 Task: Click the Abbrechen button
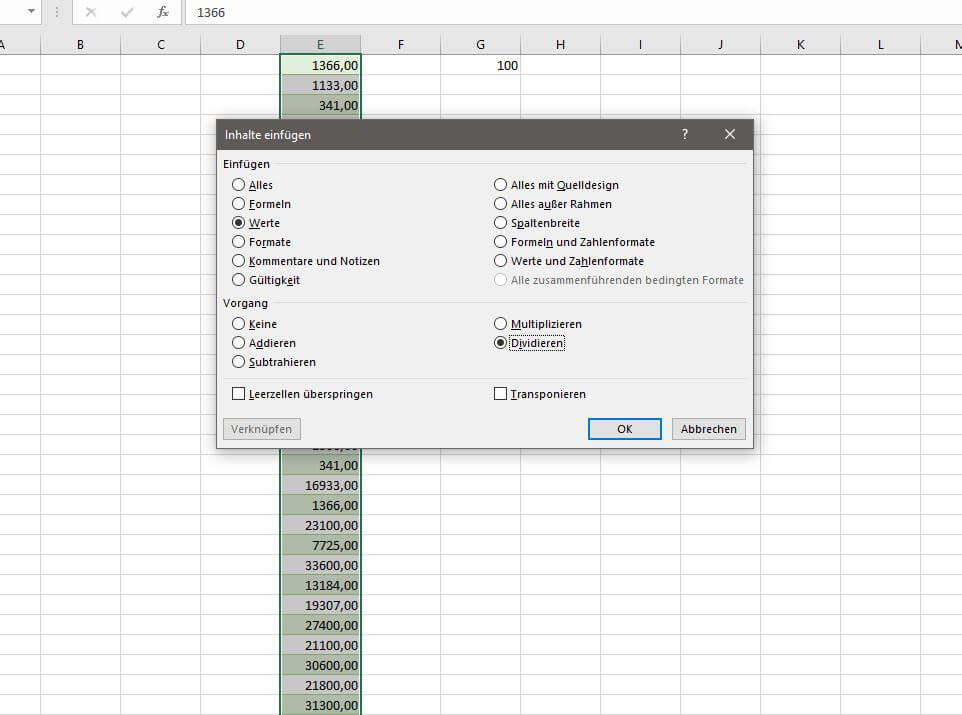click(709, 429)
